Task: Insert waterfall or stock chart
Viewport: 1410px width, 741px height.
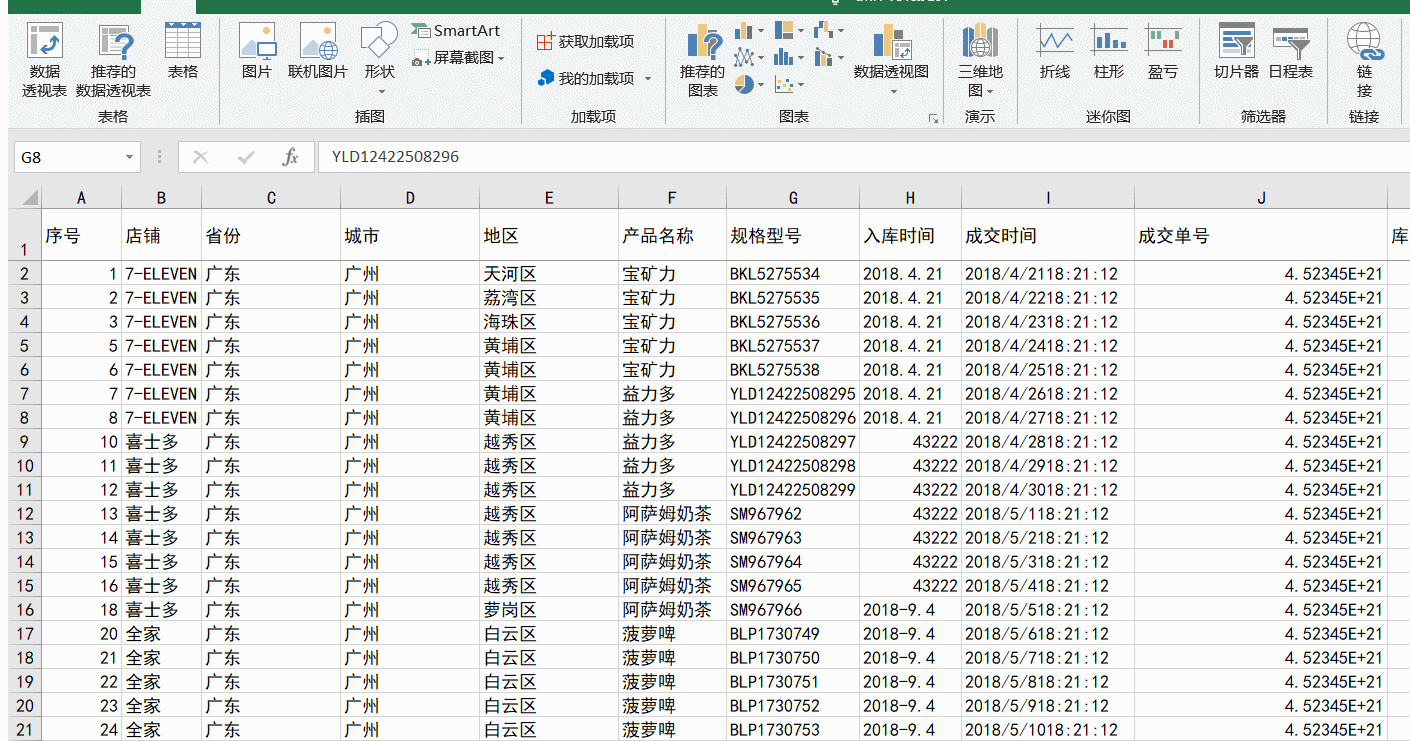Action: (828, 31)
